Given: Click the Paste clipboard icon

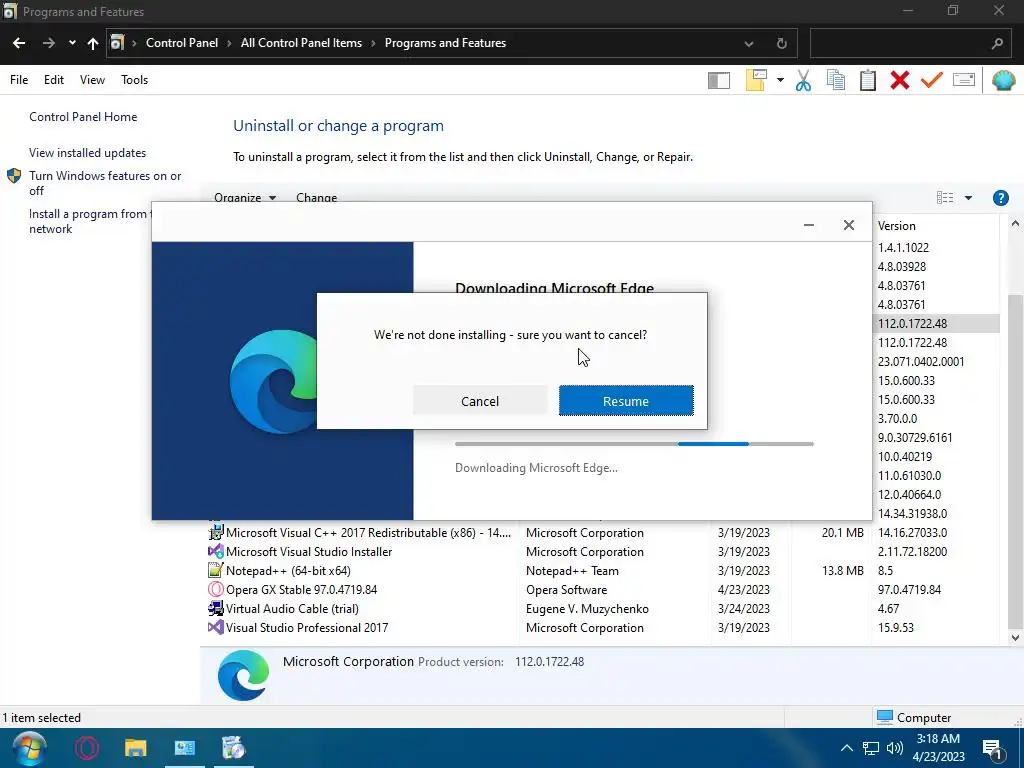Looking at the screenshot, I should (868, 80).
